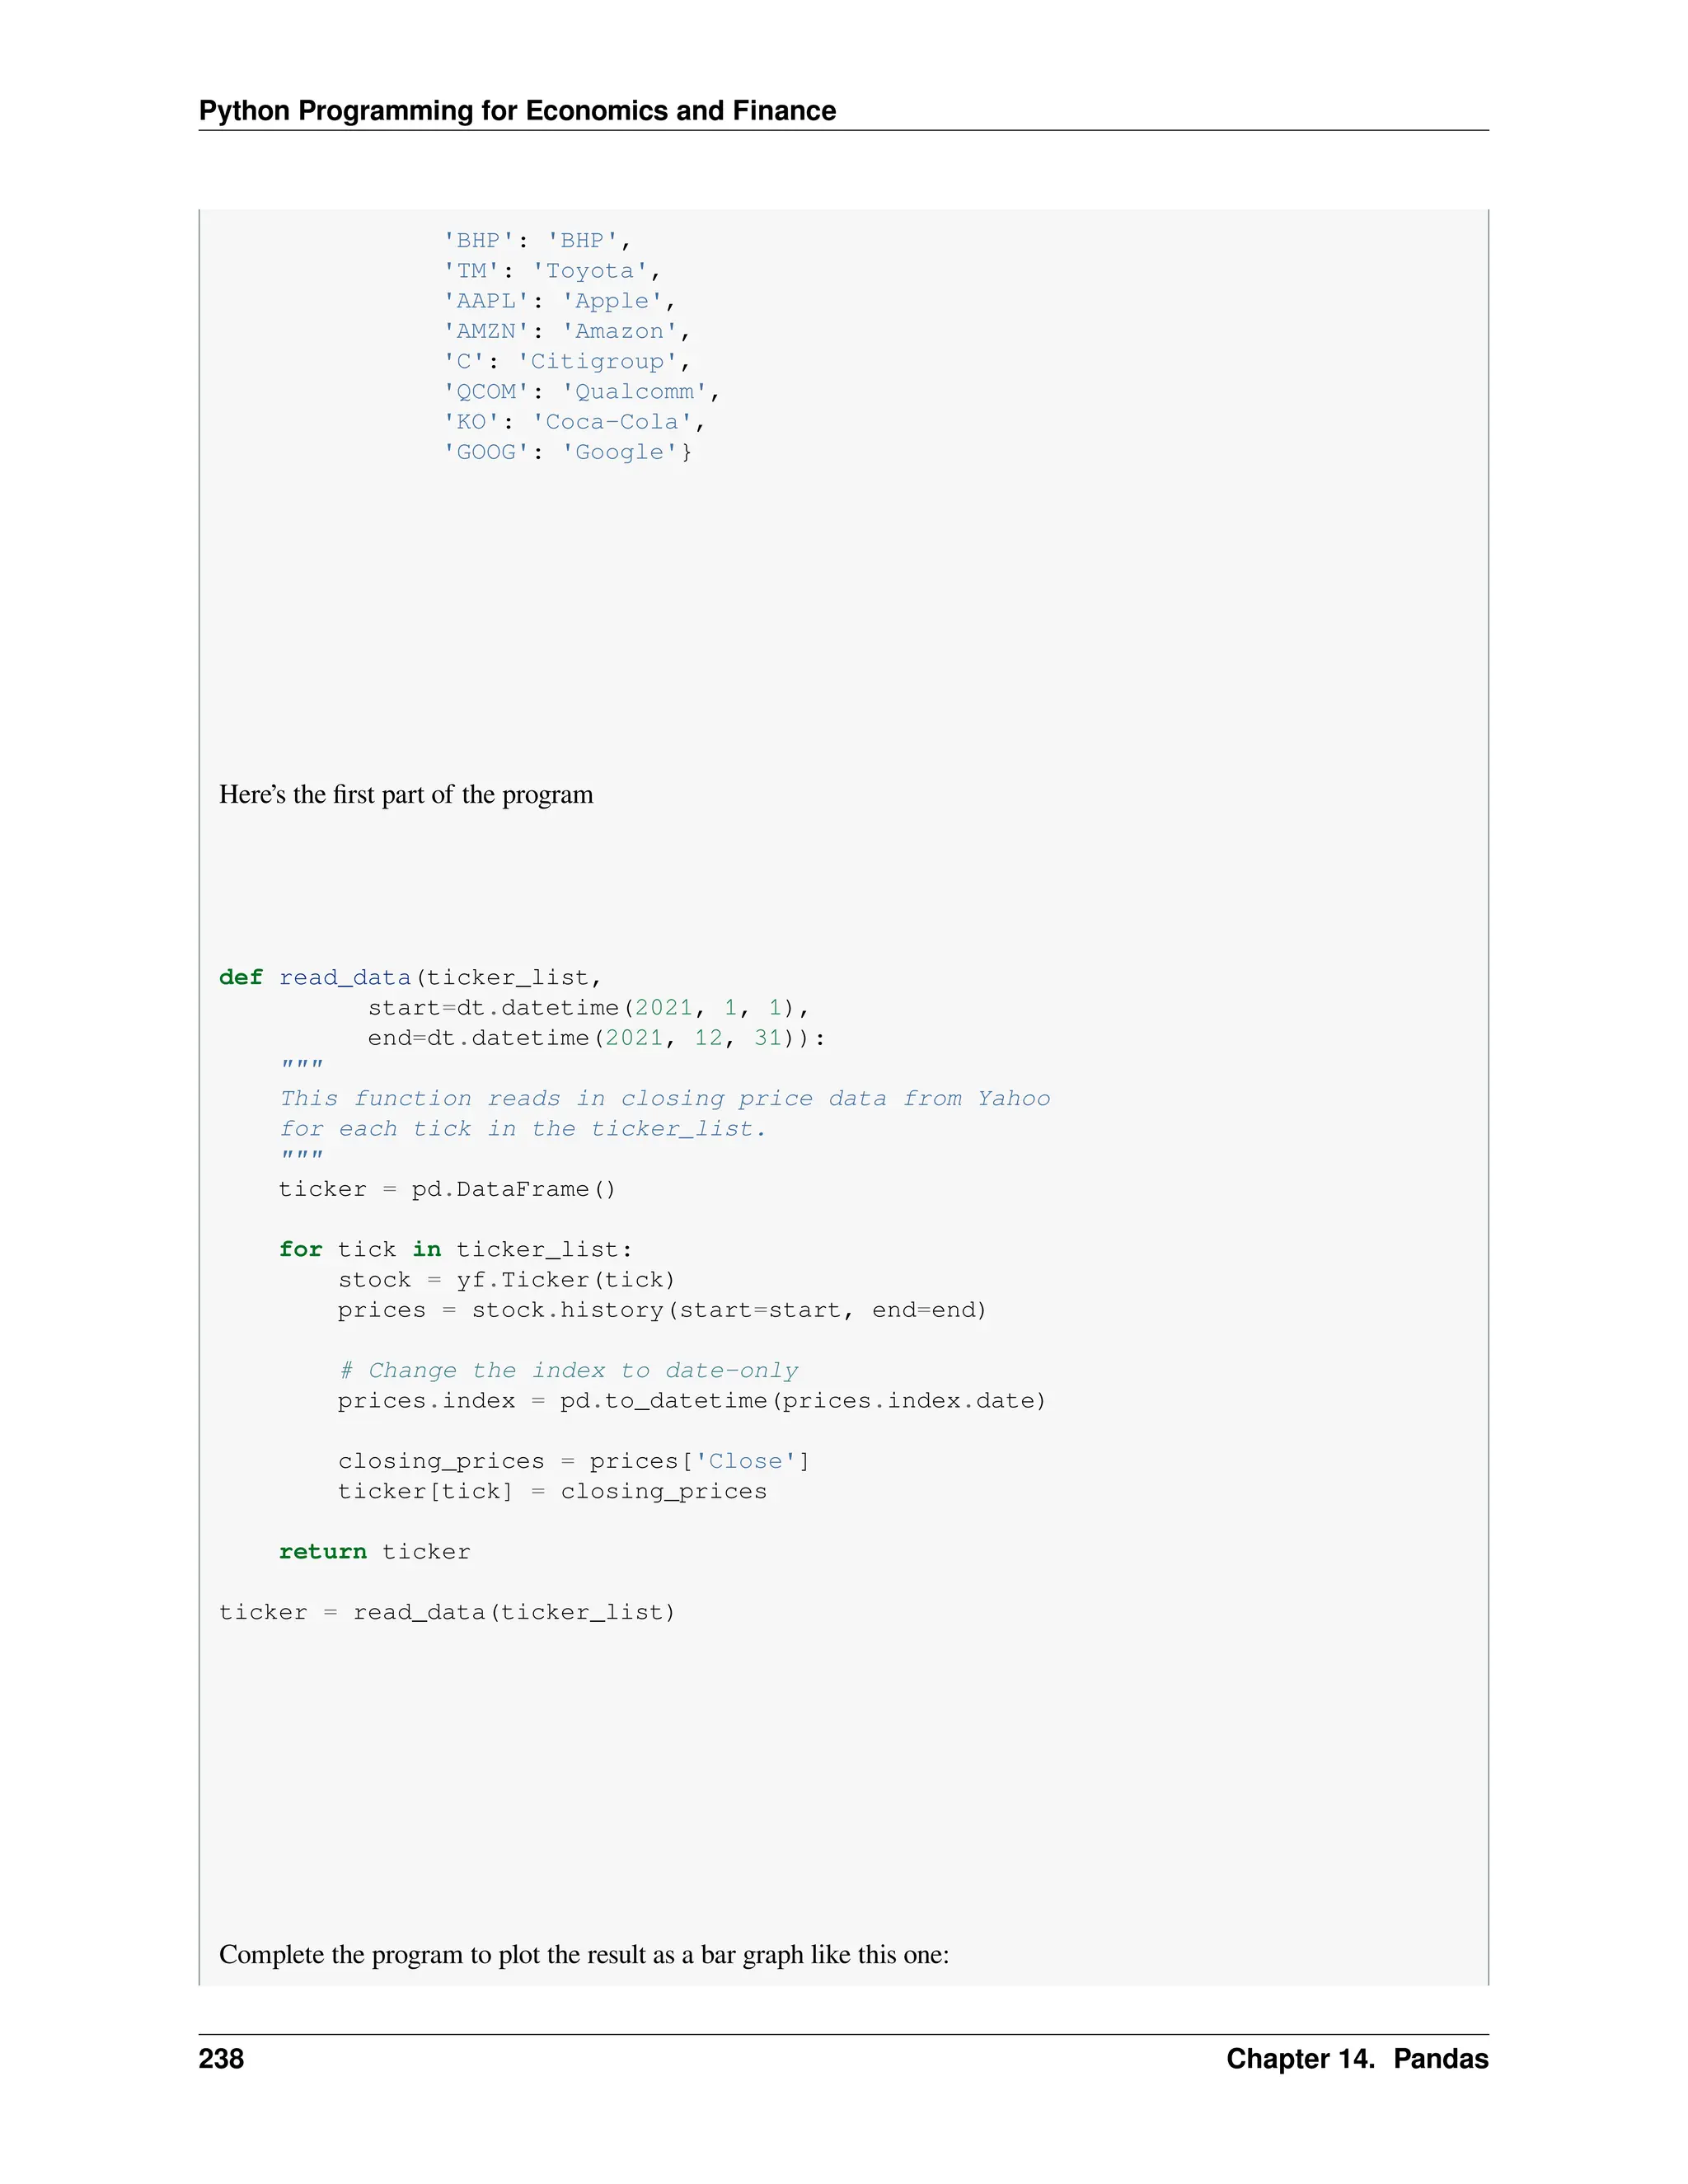Click the line 'prices = stock.history(start=start, end=end)'
This screenshot has width=1688, height=2184.
(663, 1310)
